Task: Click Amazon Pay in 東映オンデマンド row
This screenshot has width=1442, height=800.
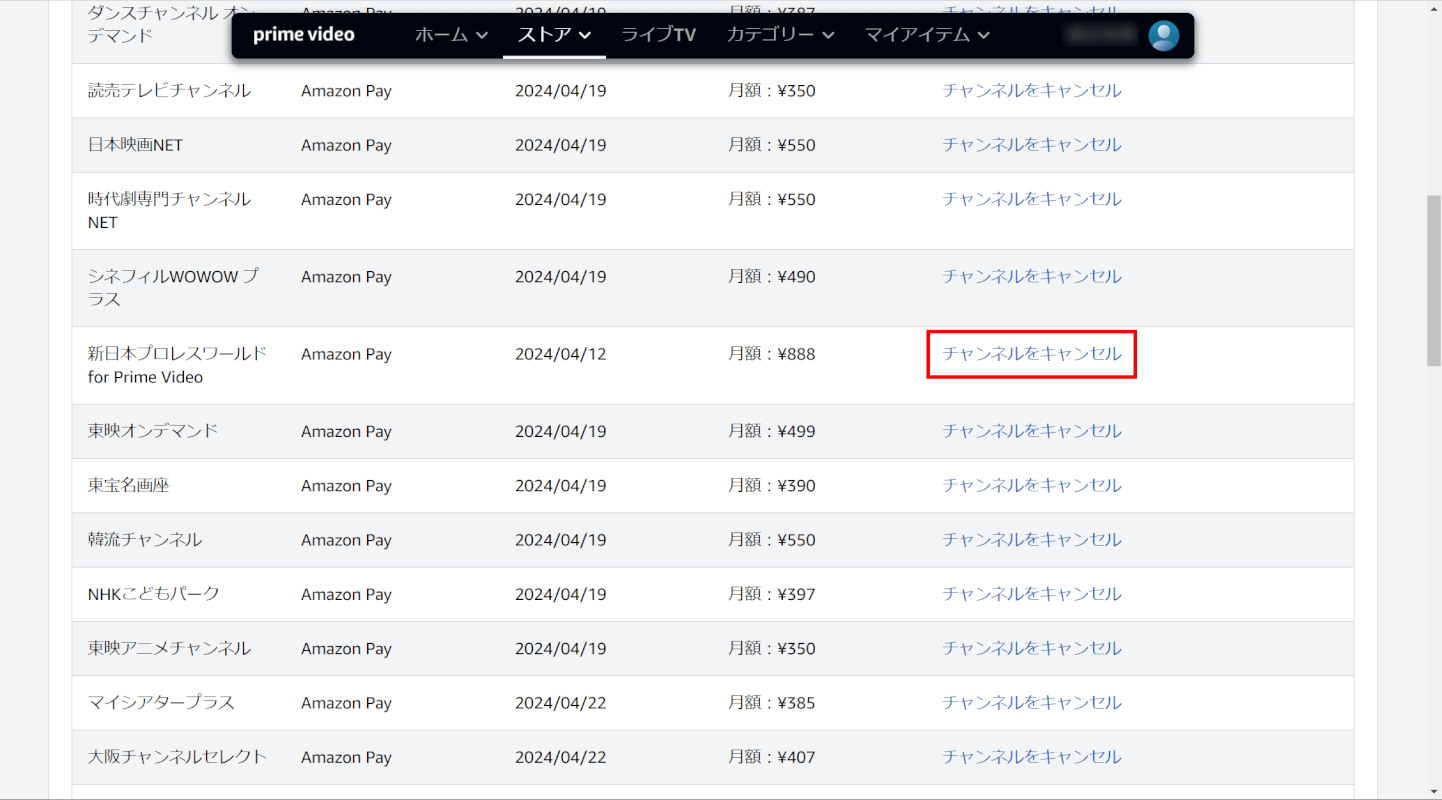Action: 346,431
